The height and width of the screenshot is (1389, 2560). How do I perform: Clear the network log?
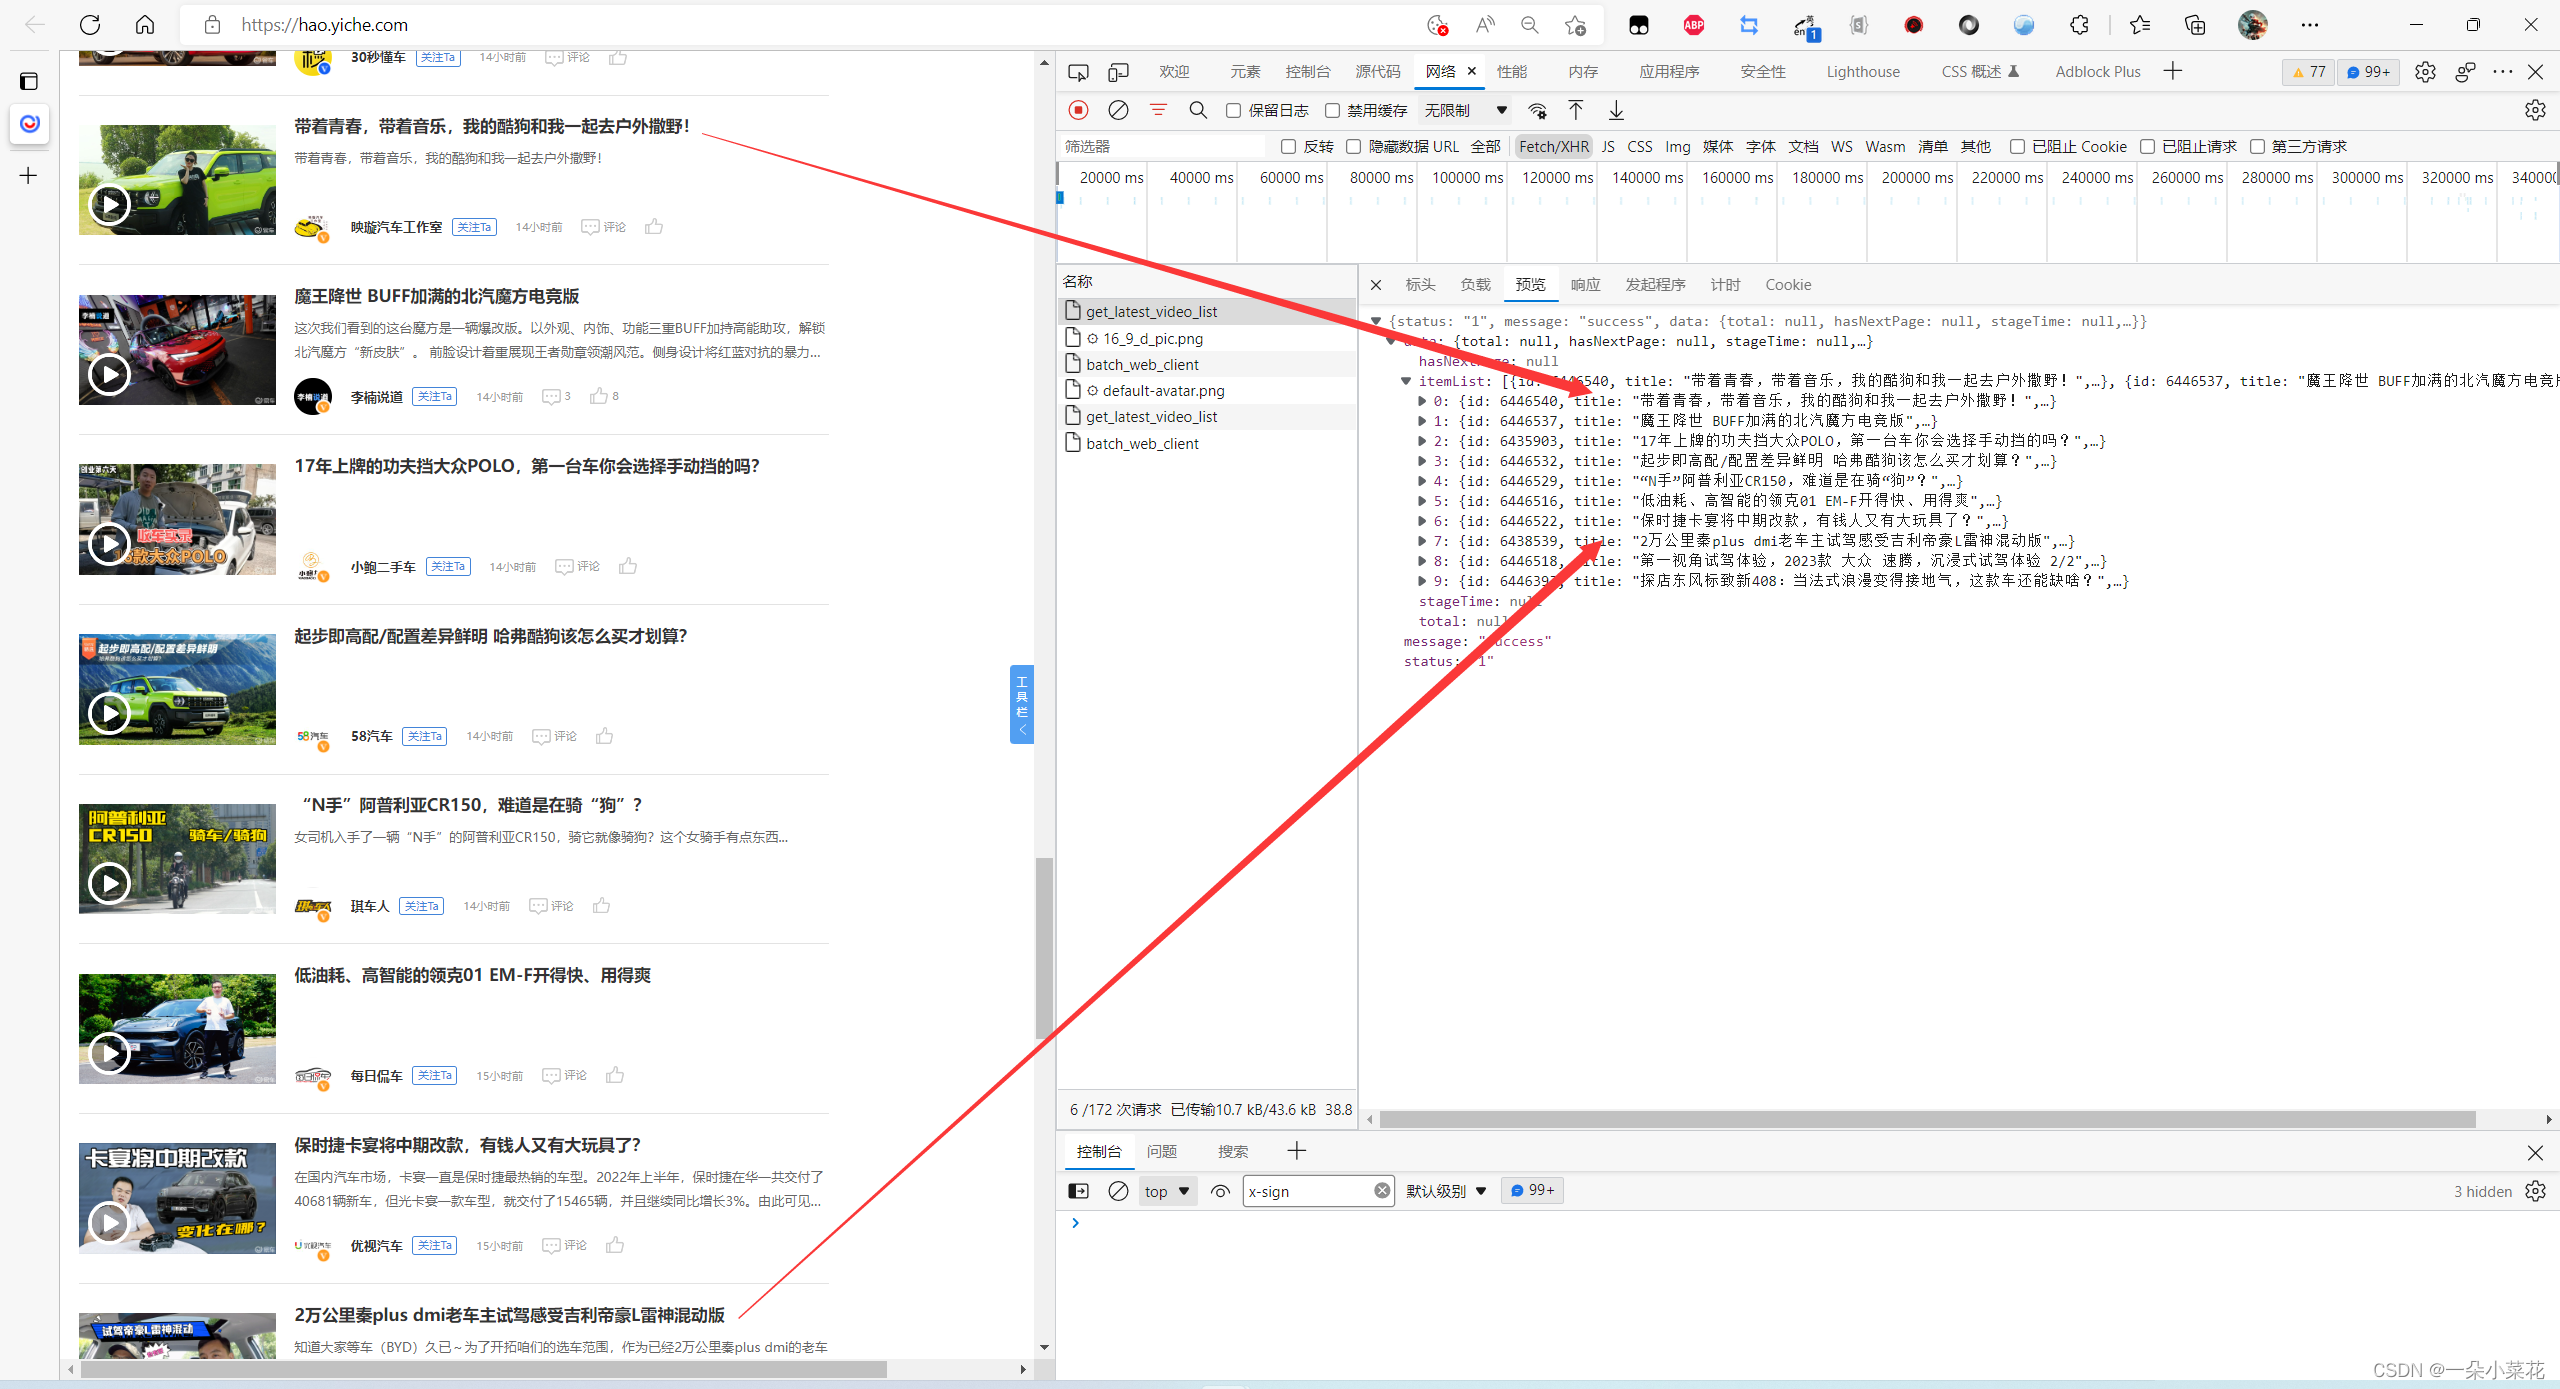click(1118, 110)
